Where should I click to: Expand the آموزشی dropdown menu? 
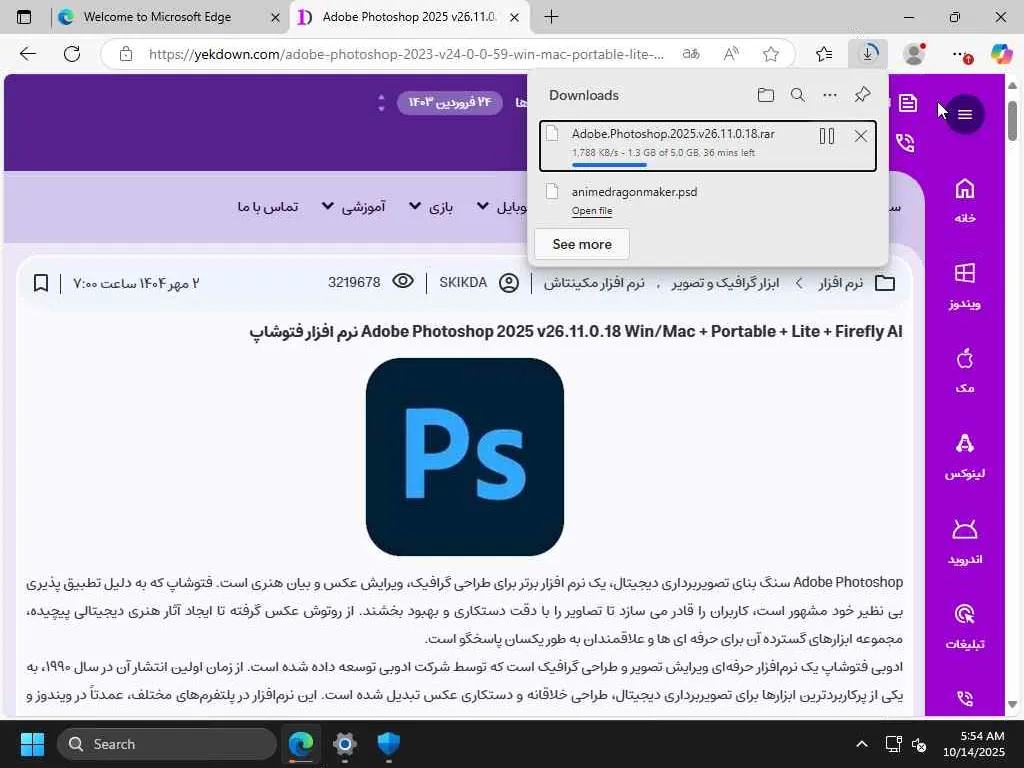tap(353, 207)
